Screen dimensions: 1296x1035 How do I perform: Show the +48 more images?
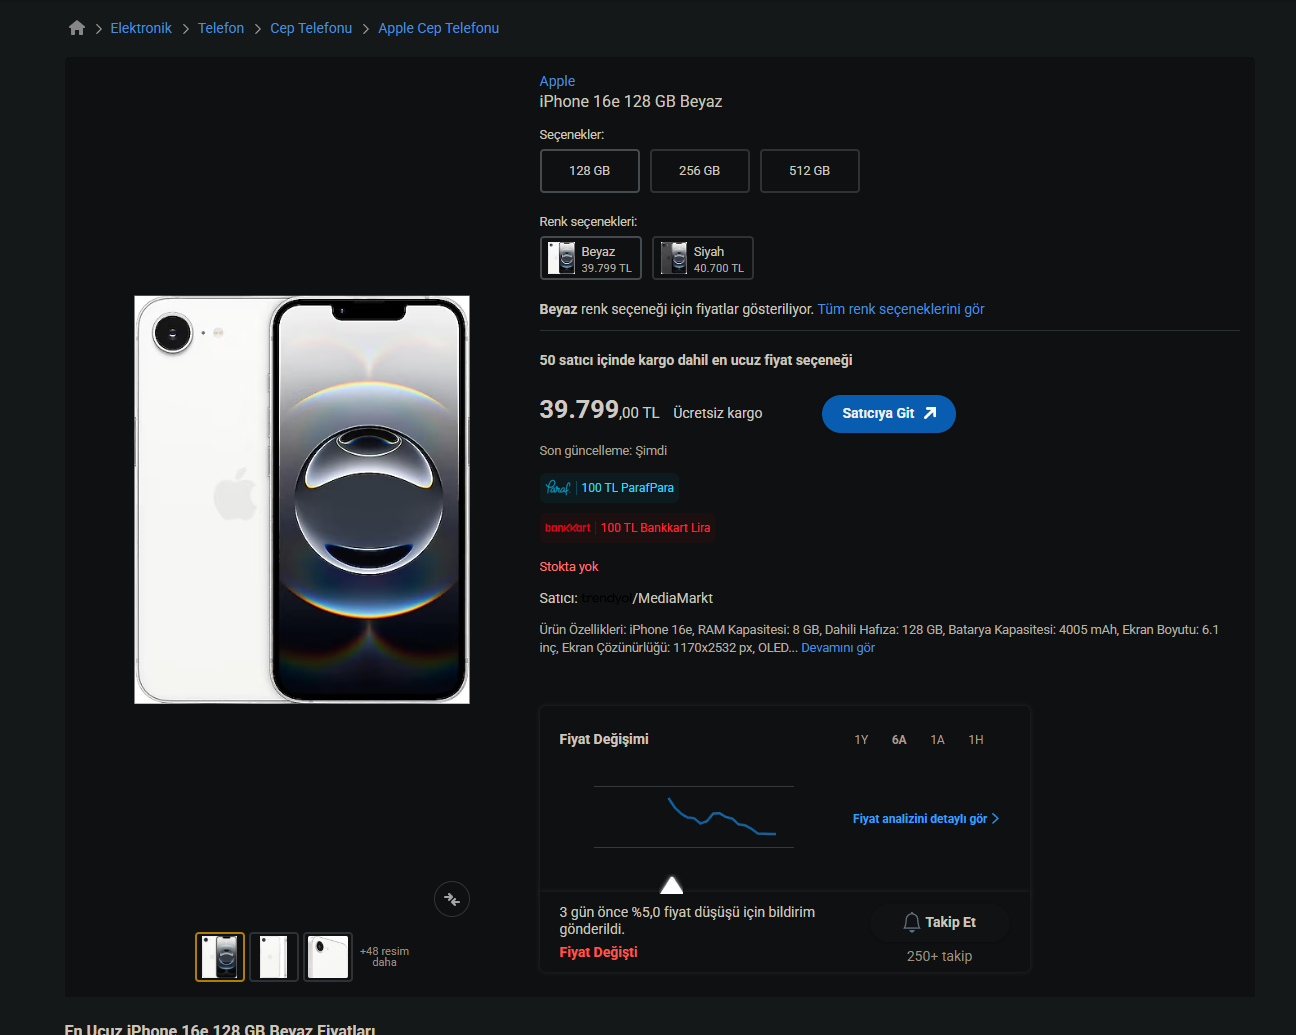(x=384, y=957)
